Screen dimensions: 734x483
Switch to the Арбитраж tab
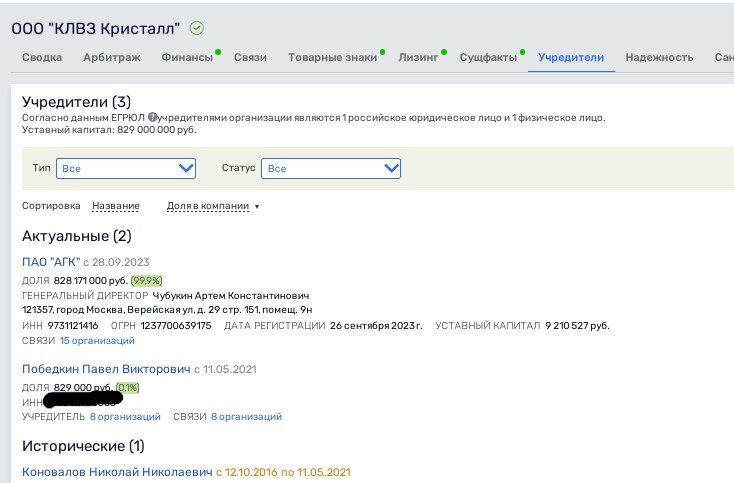coord(111,57)
